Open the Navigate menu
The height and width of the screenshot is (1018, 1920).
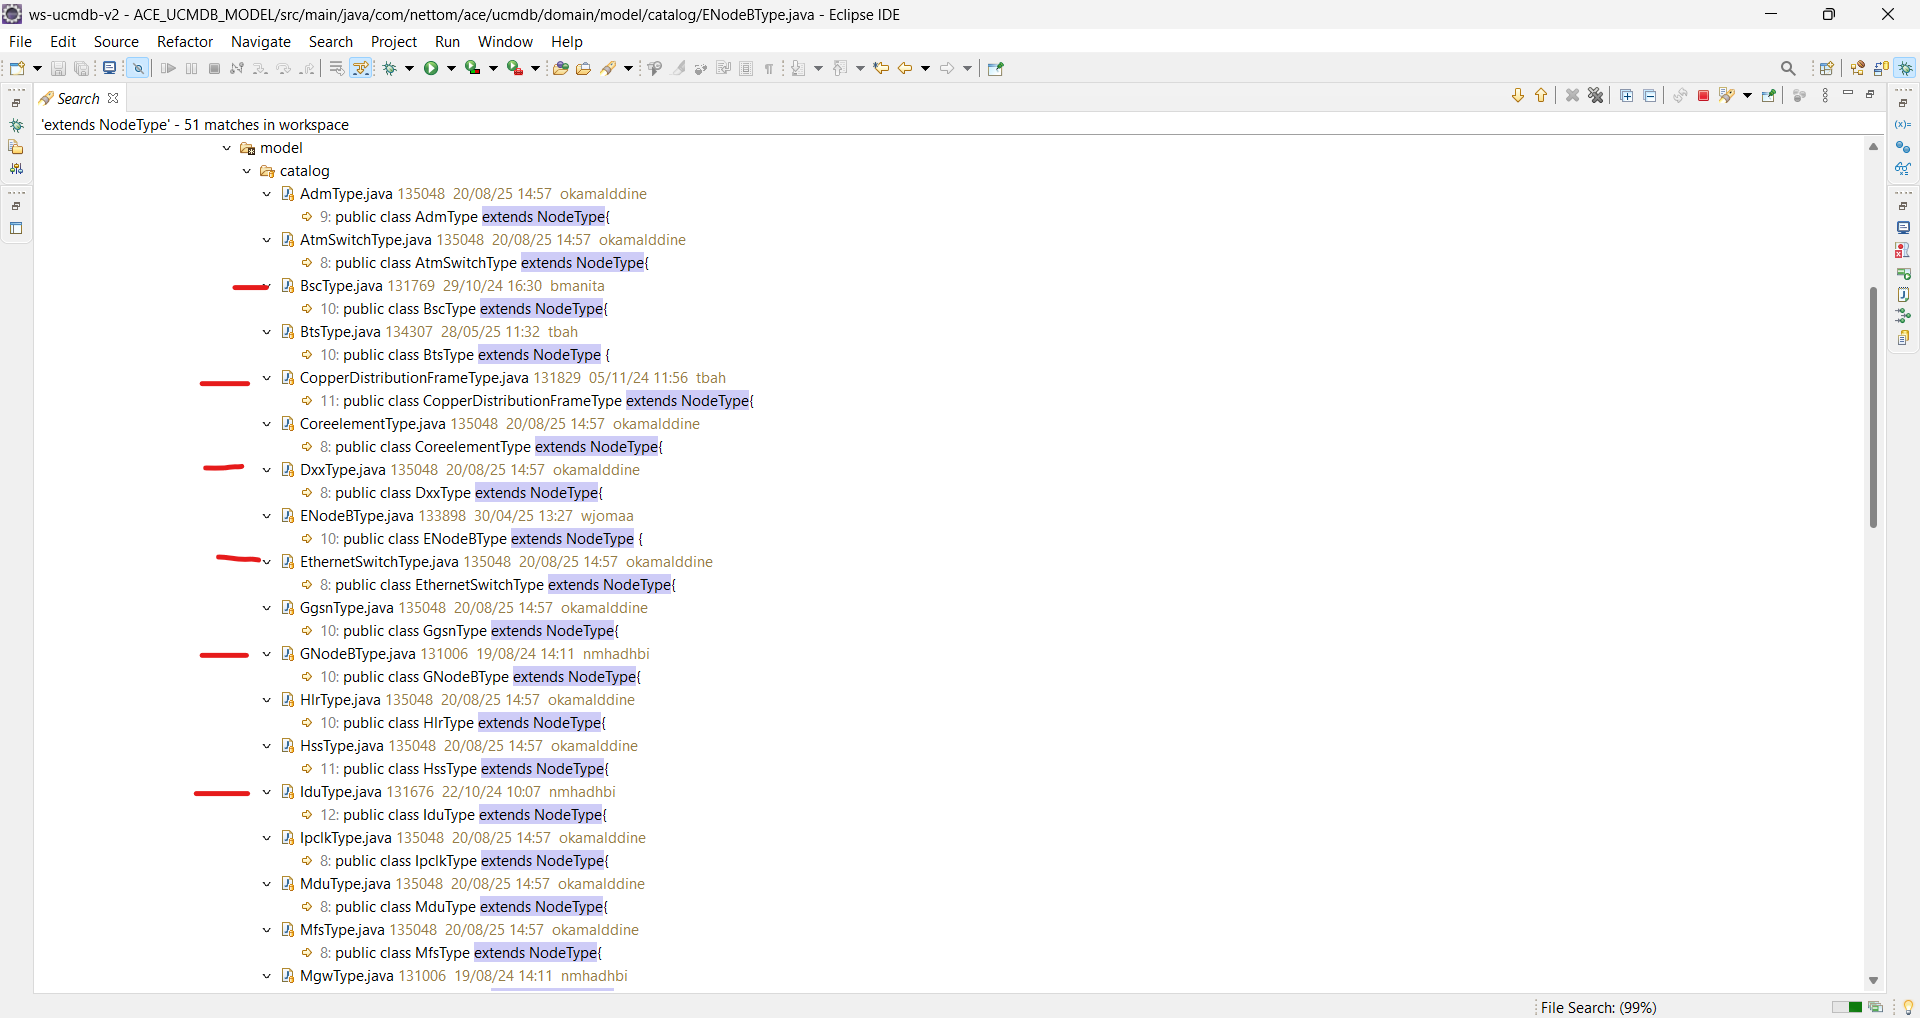(260, 42)
